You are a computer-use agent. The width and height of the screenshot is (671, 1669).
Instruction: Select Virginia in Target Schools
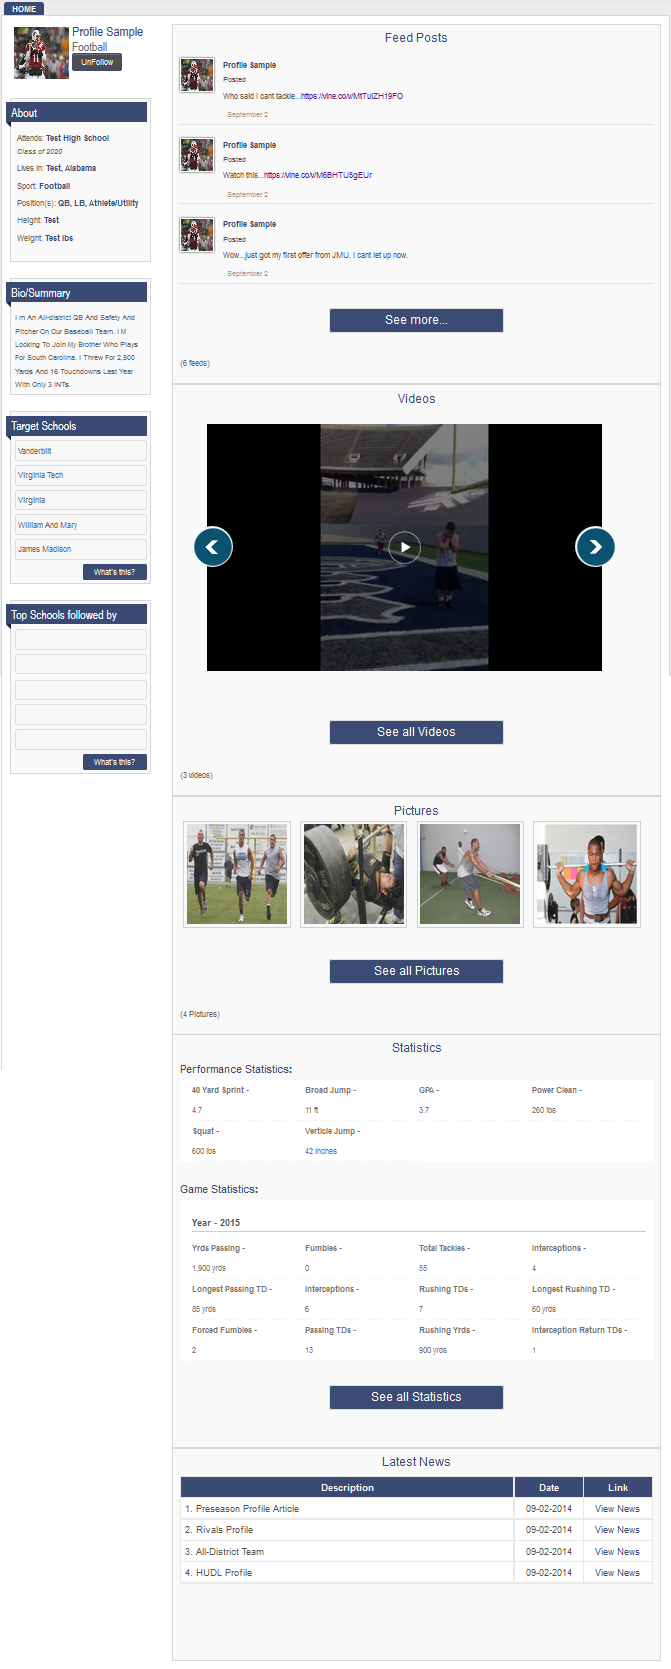[x=80, y=500]
